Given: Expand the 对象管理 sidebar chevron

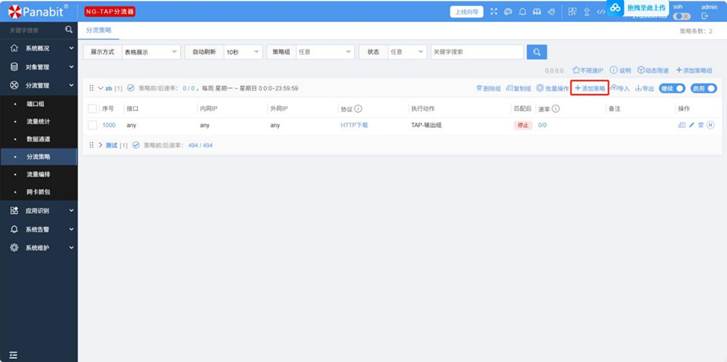Looking at the screenshot, I should 71,67.
